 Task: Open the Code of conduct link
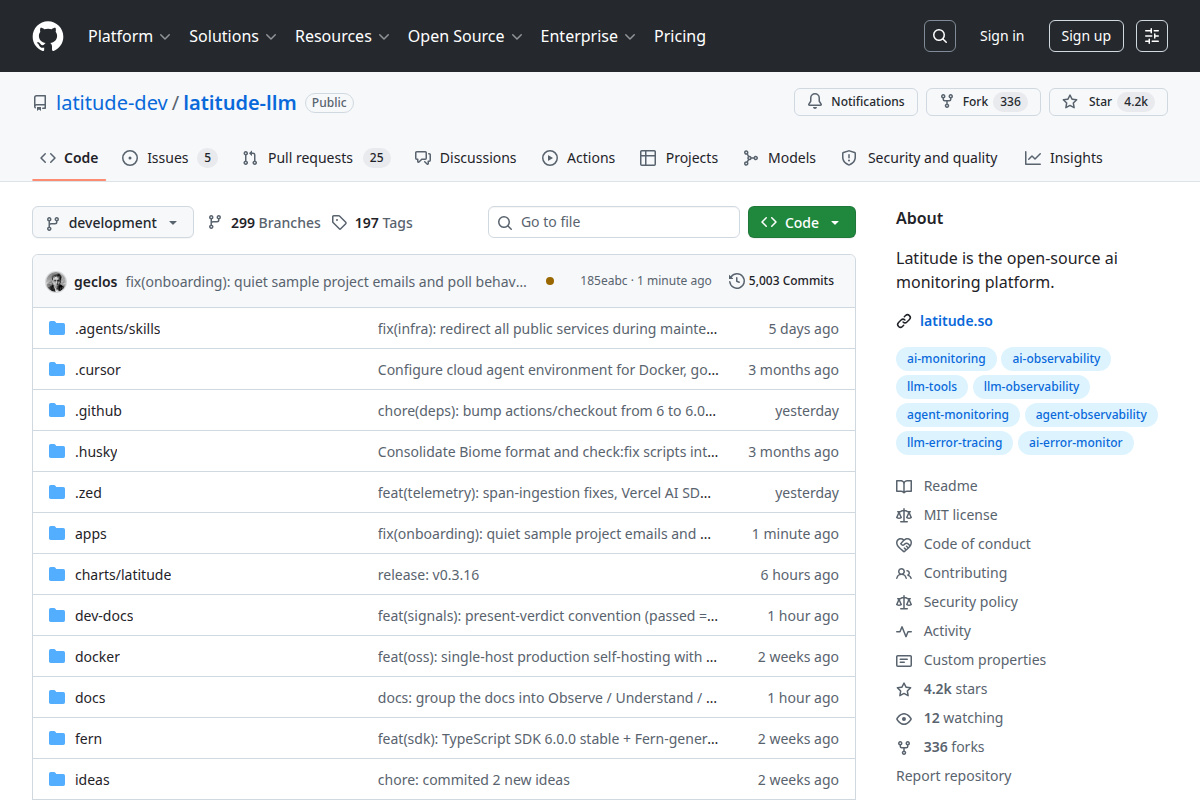point(977,544)
